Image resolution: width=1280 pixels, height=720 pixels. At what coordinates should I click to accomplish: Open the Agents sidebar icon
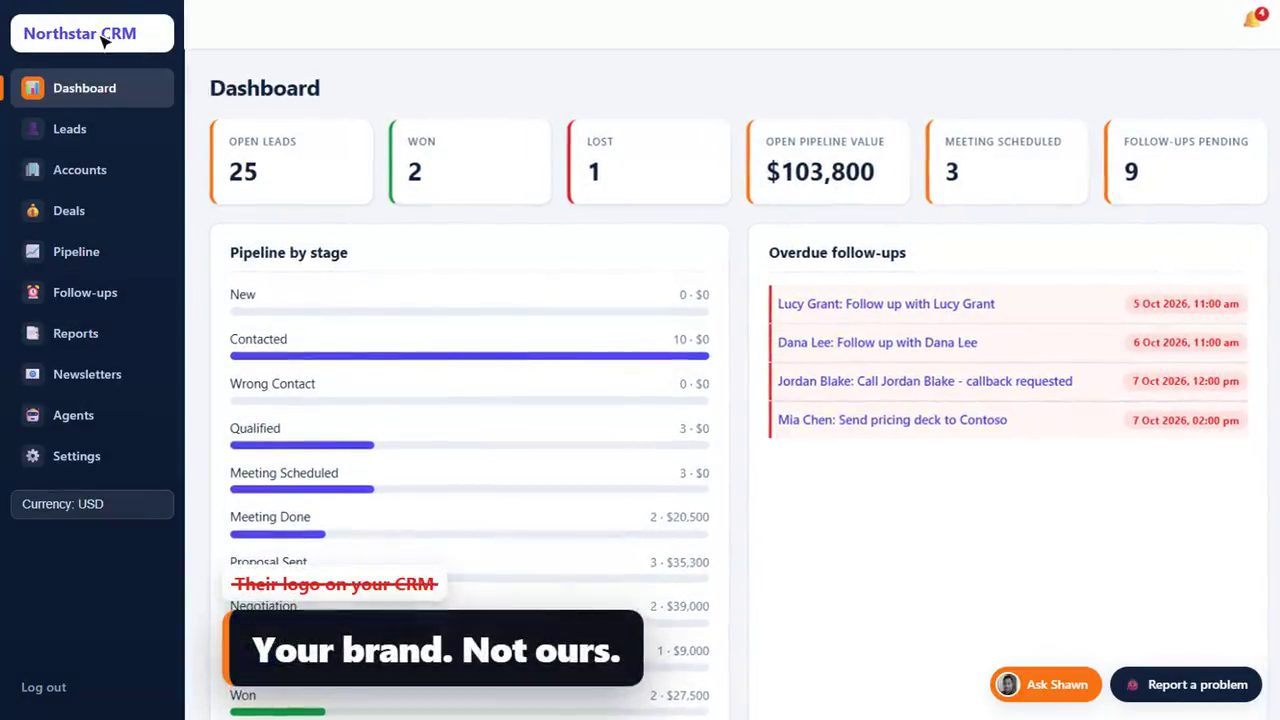pos(33,415)
